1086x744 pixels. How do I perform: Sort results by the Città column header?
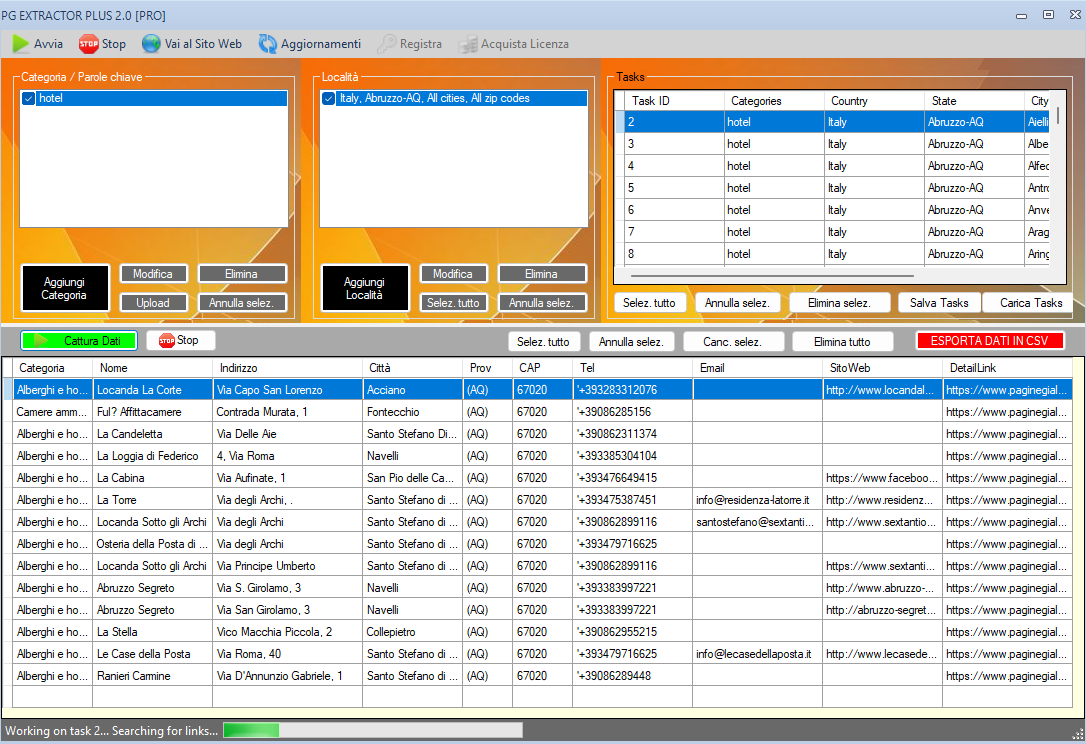pyautogui.click(x=411, y=368)
